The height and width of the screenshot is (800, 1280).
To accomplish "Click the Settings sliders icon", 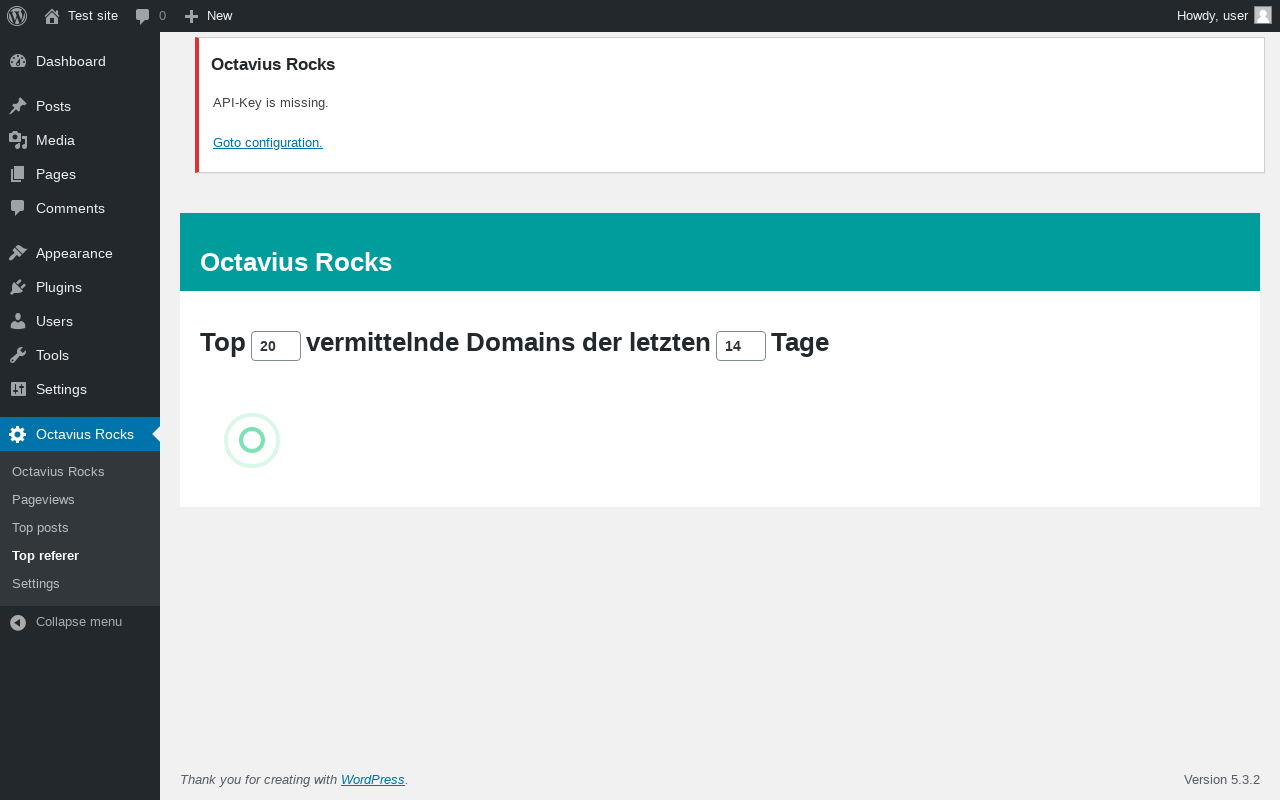I will pyautogui.click(x=18, y=389).
